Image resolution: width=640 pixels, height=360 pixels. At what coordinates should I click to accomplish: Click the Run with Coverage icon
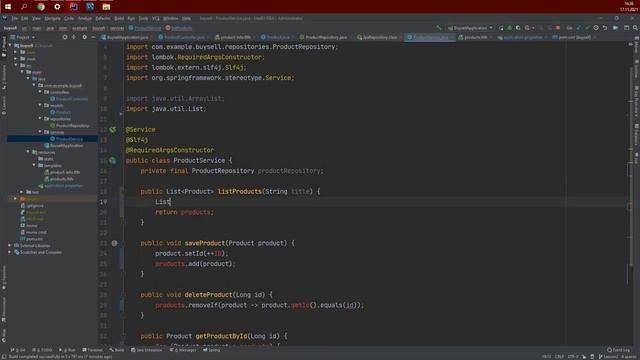pyautogui.click(x=518, y=28)
